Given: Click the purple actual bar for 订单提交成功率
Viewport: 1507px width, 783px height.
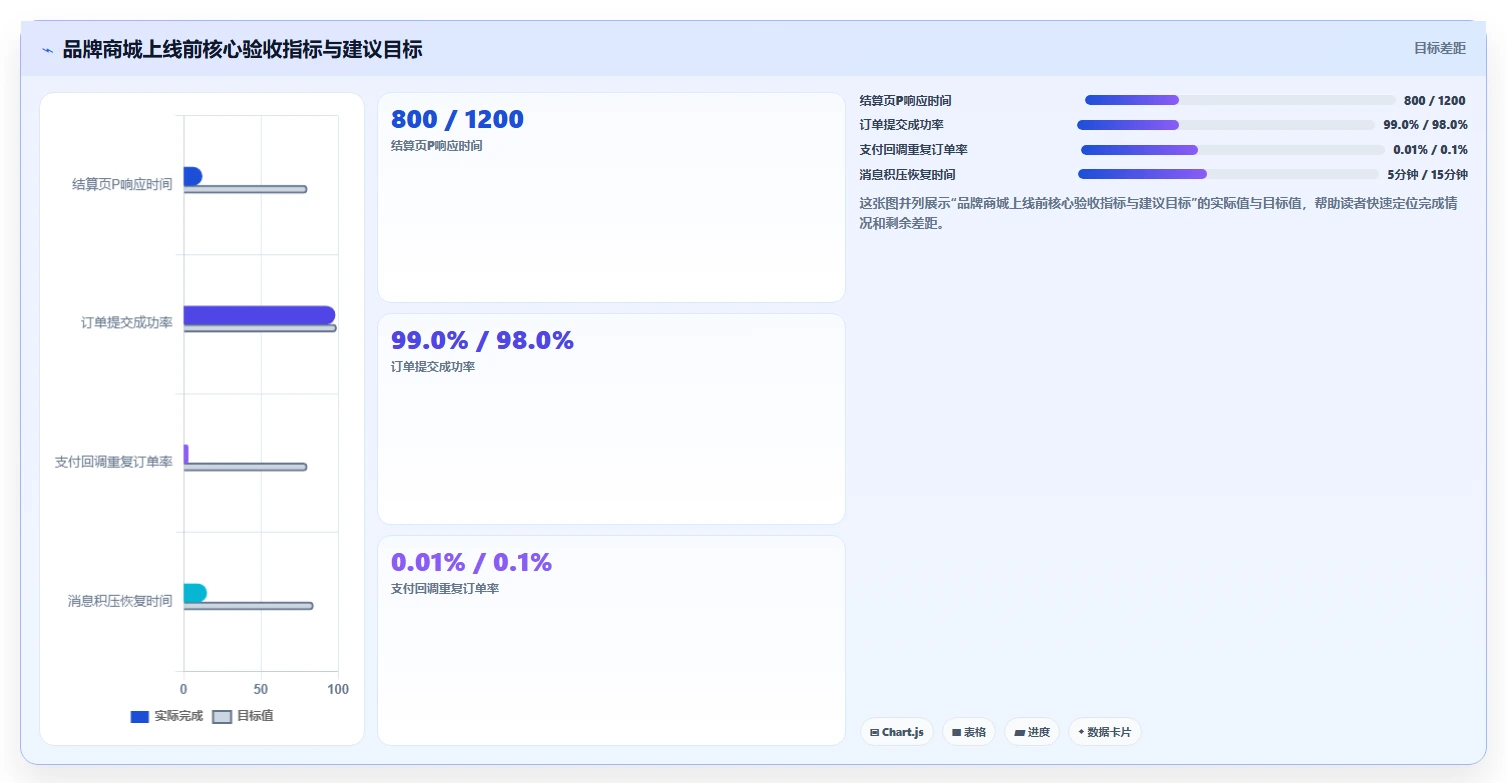Looking at the screenshot, I should point(259,315).
